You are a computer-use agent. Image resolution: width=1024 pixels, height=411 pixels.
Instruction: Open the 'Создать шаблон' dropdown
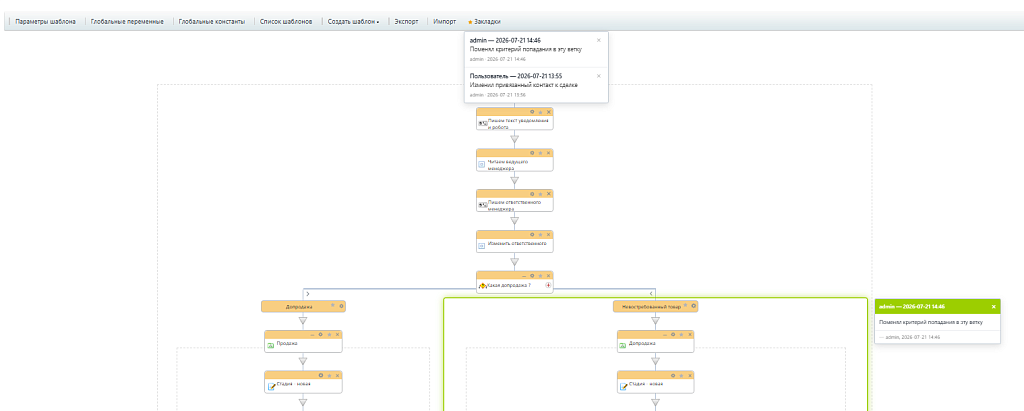[353, 22]
